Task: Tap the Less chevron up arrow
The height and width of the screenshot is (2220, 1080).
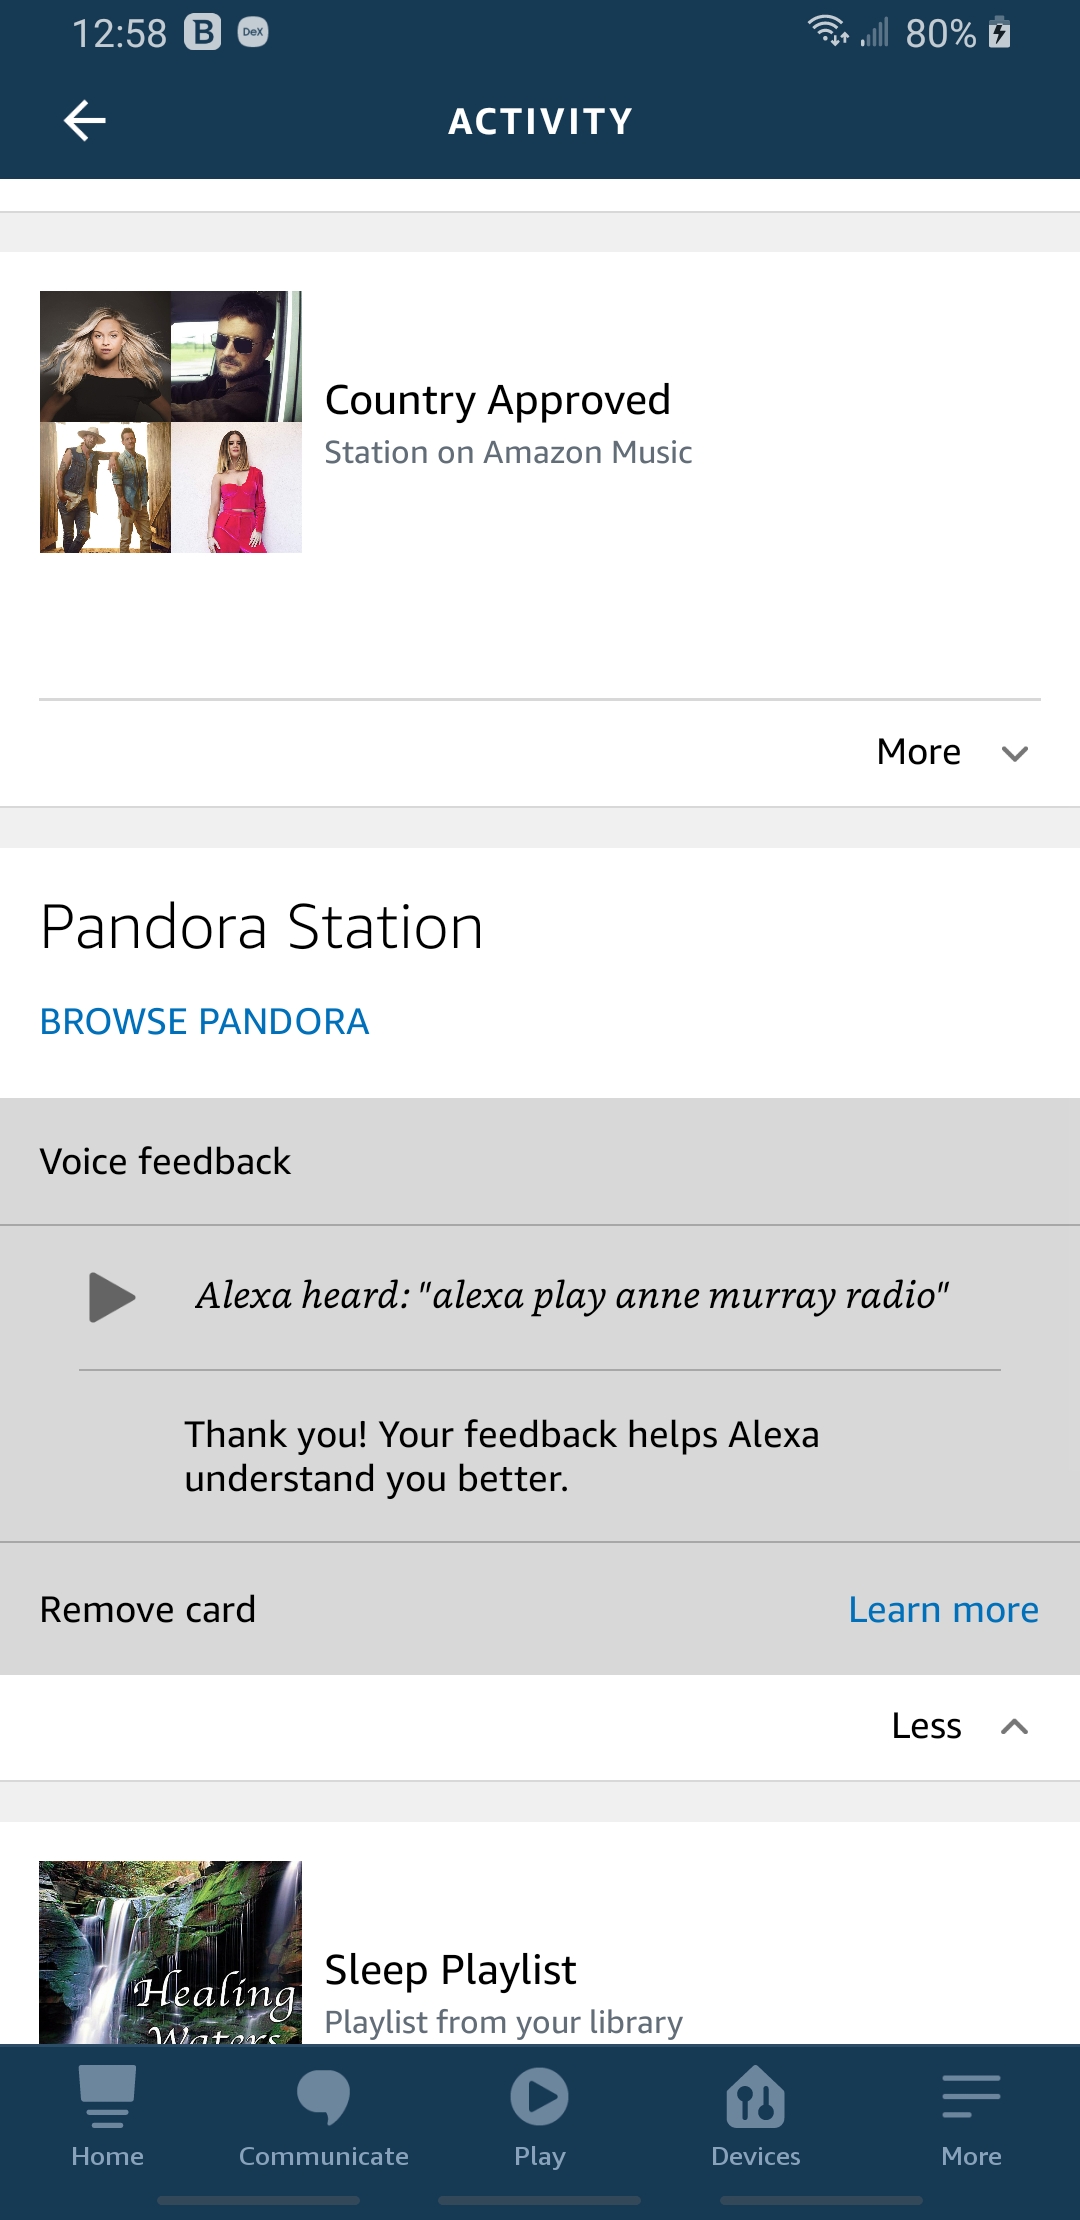Action: [x=1015, y=1727]
